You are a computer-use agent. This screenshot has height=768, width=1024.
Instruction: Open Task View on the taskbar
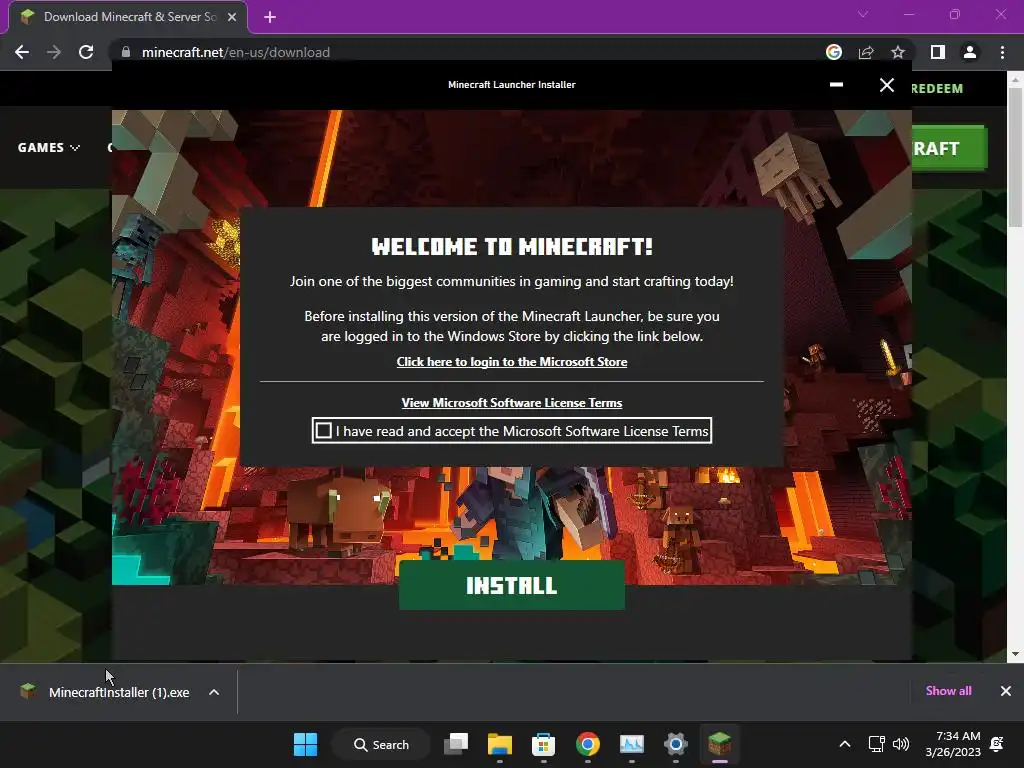456,744
